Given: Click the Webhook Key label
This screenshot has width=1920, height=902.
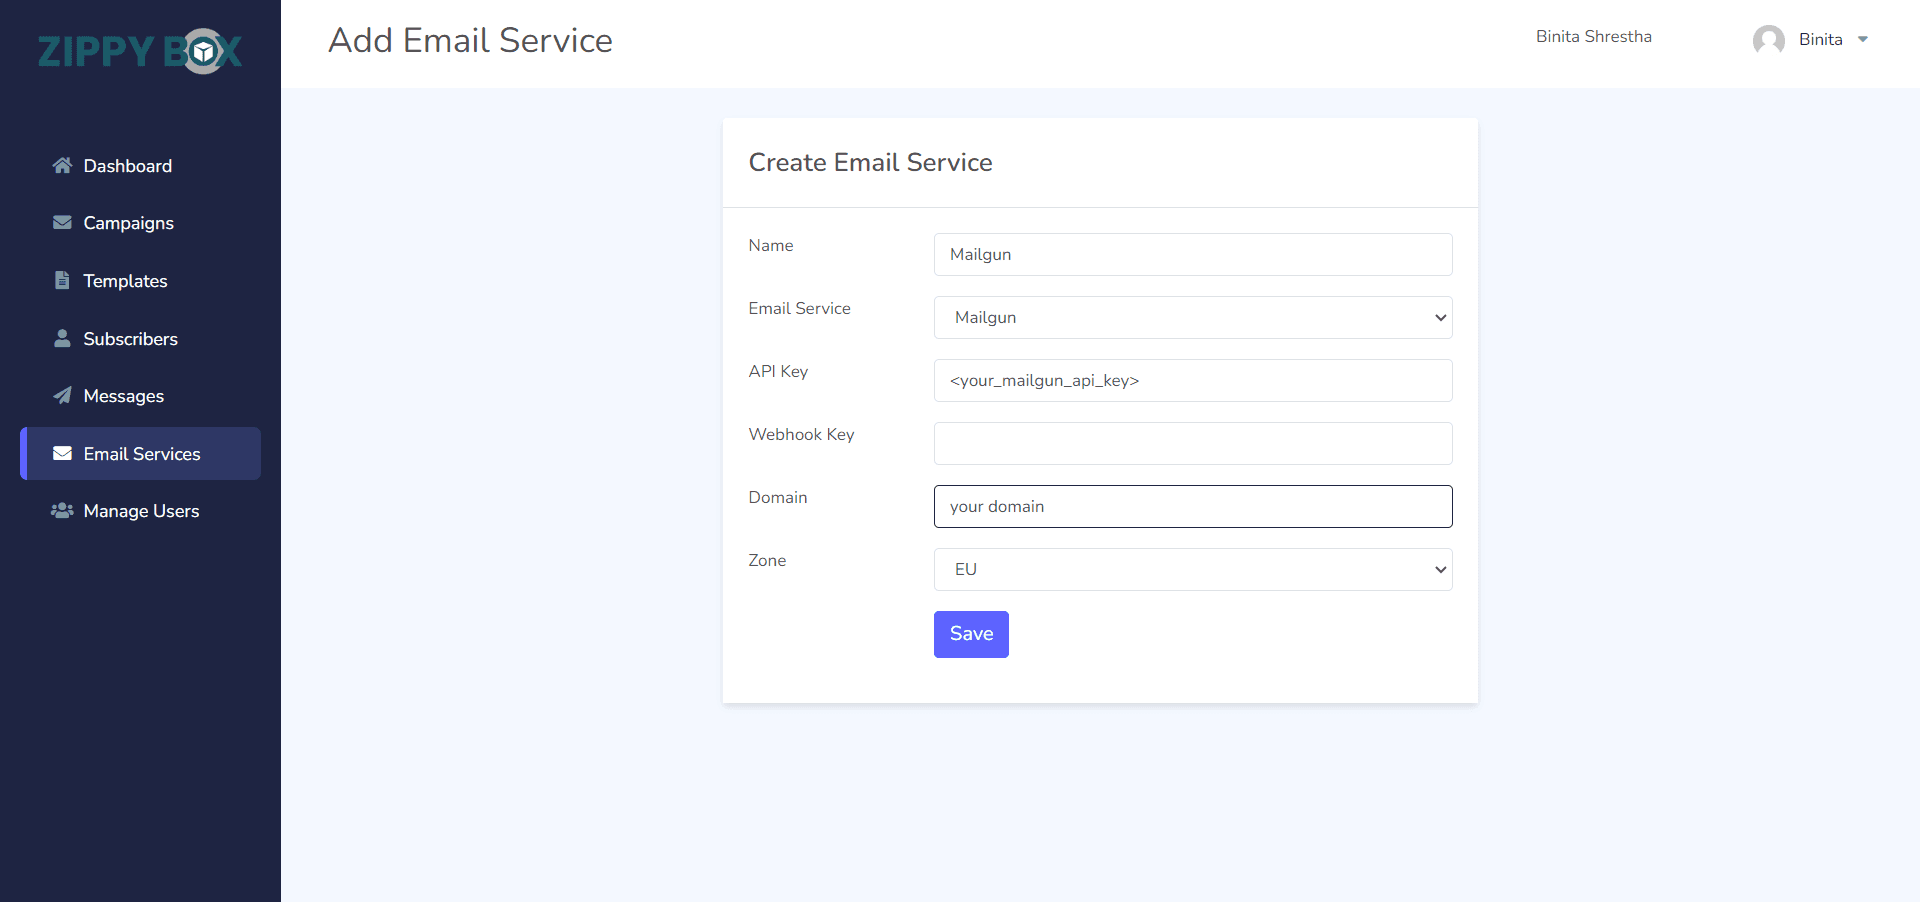Looking at the screenshot, I should tap(801, 434).
